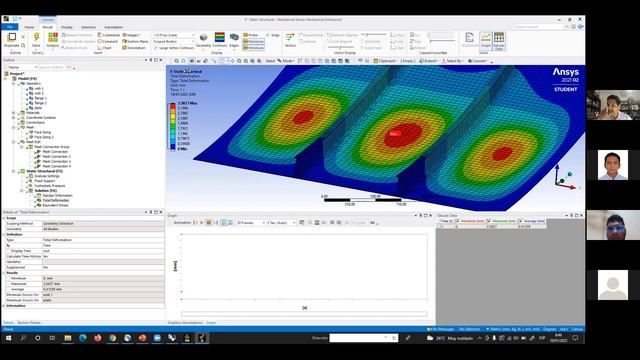Open Firefox from the taskbar
This screenshot has width=640, height=360.
coord(98,338)
